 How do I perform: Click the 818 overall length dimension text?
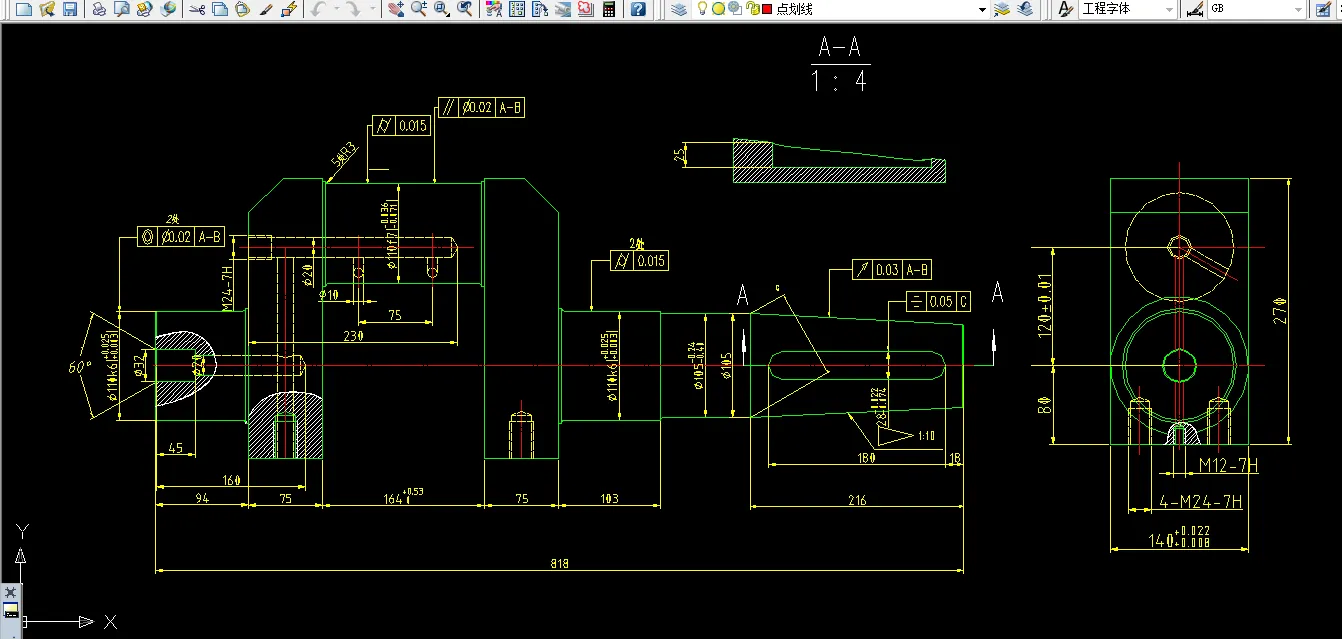[x=559, y=564]
